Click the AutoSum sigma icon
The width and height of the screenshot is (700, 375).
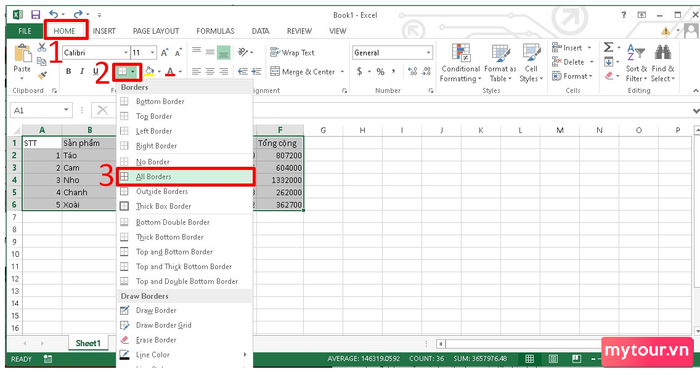point(608,47)
